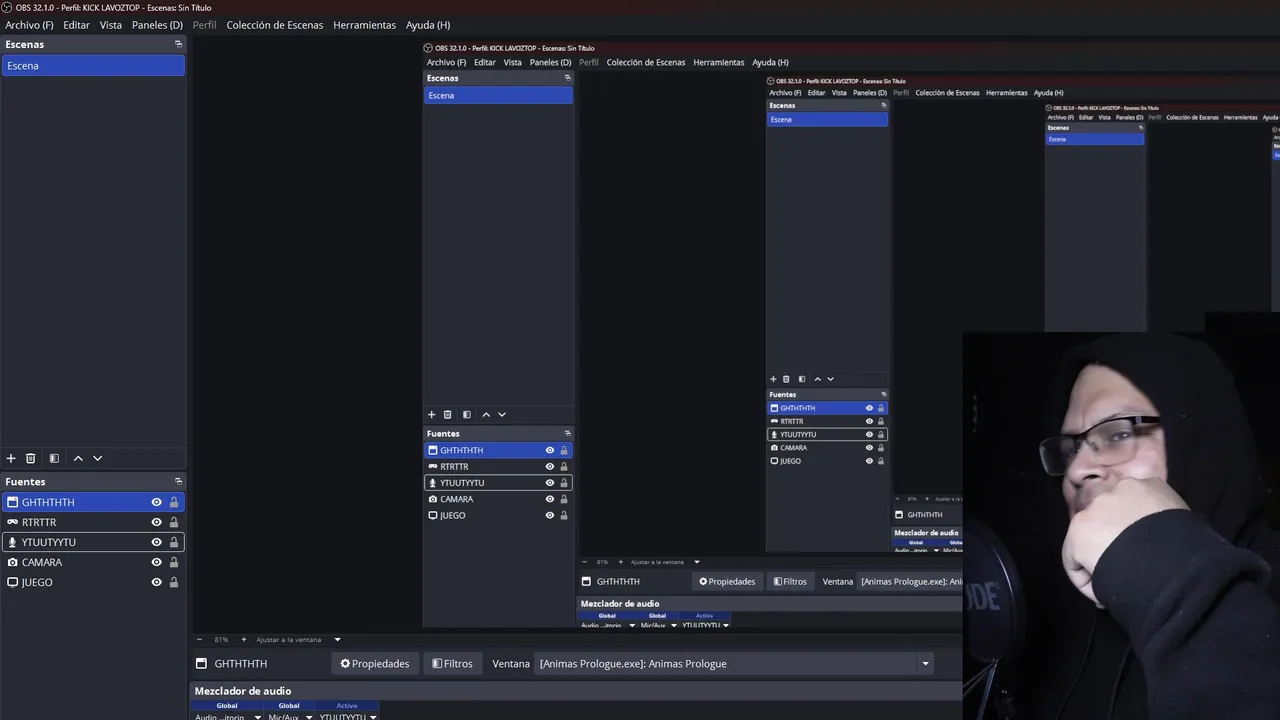Move scene down with down arrow
The image size is (1280, 720).
[97, 458]
